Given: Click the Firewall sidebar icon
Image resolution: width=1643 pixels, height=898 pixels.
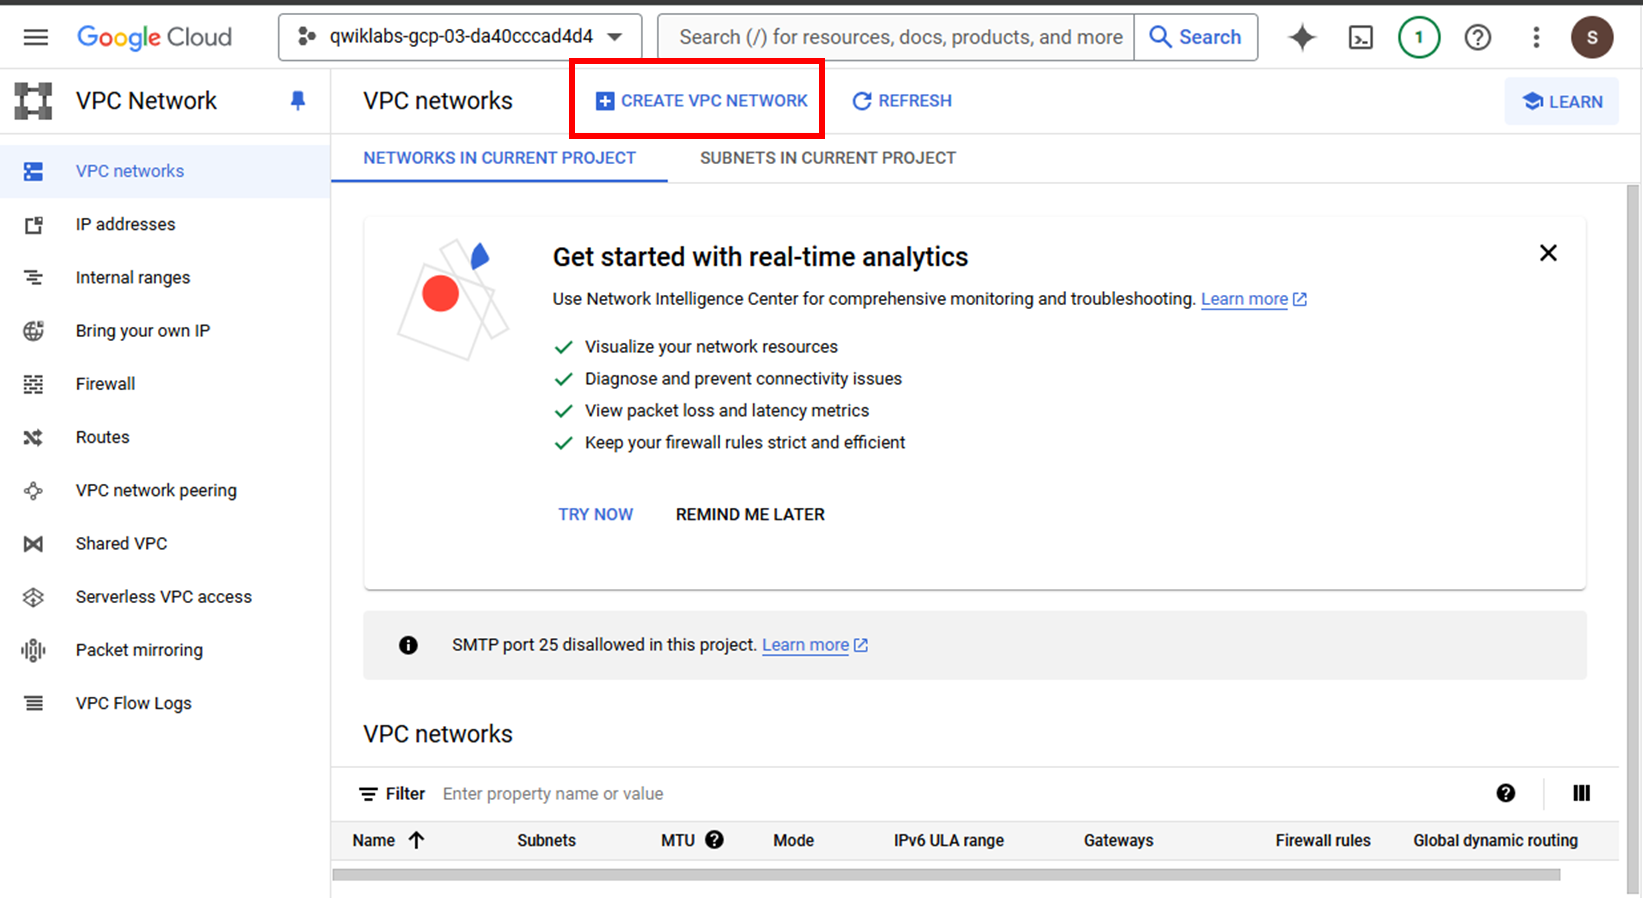Looking at the screenshot, I should (33, 384).
